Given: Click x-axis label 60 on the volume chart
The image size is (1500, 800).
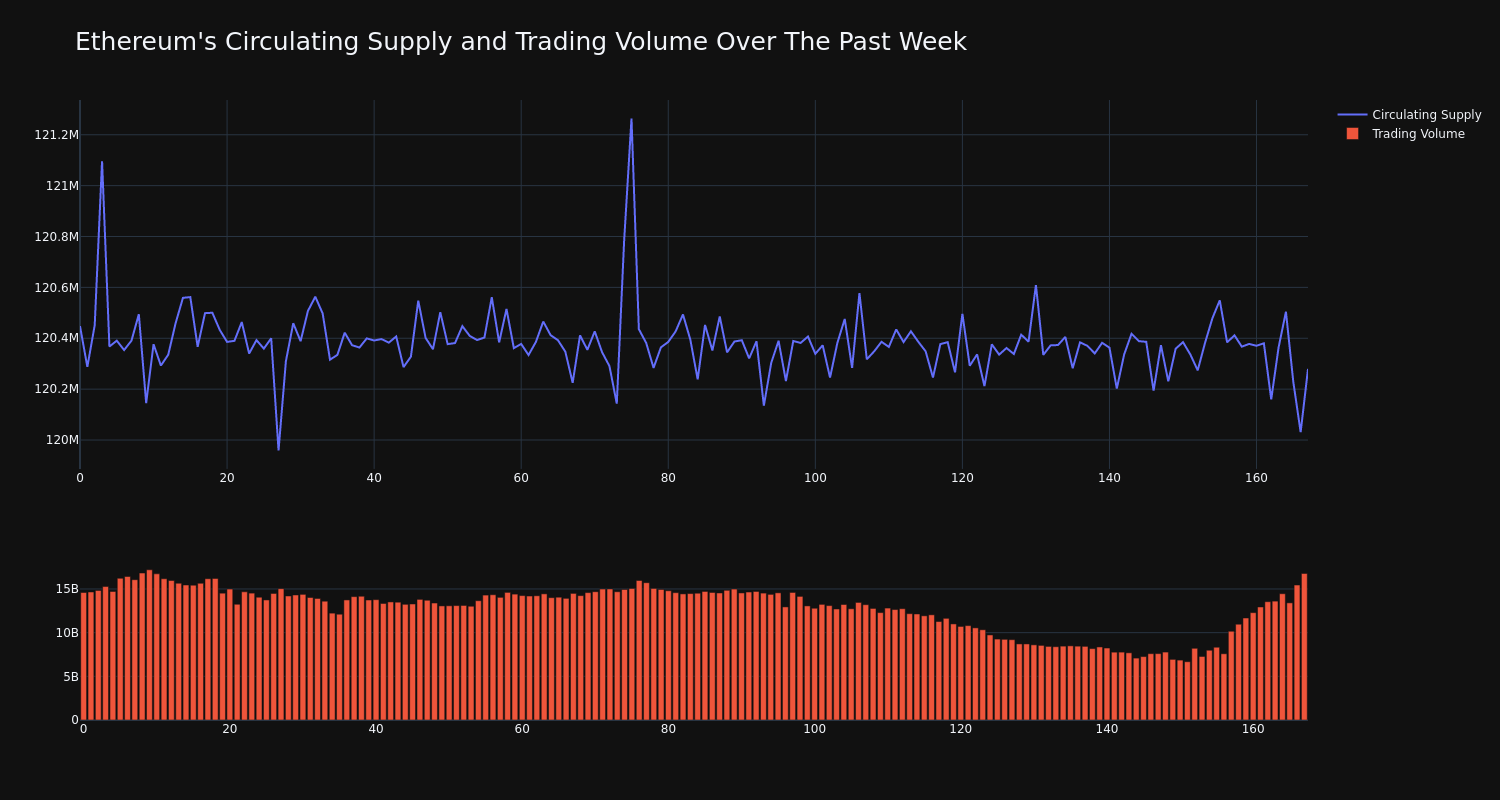Looking at the screenshot, I should coord(522,729).
